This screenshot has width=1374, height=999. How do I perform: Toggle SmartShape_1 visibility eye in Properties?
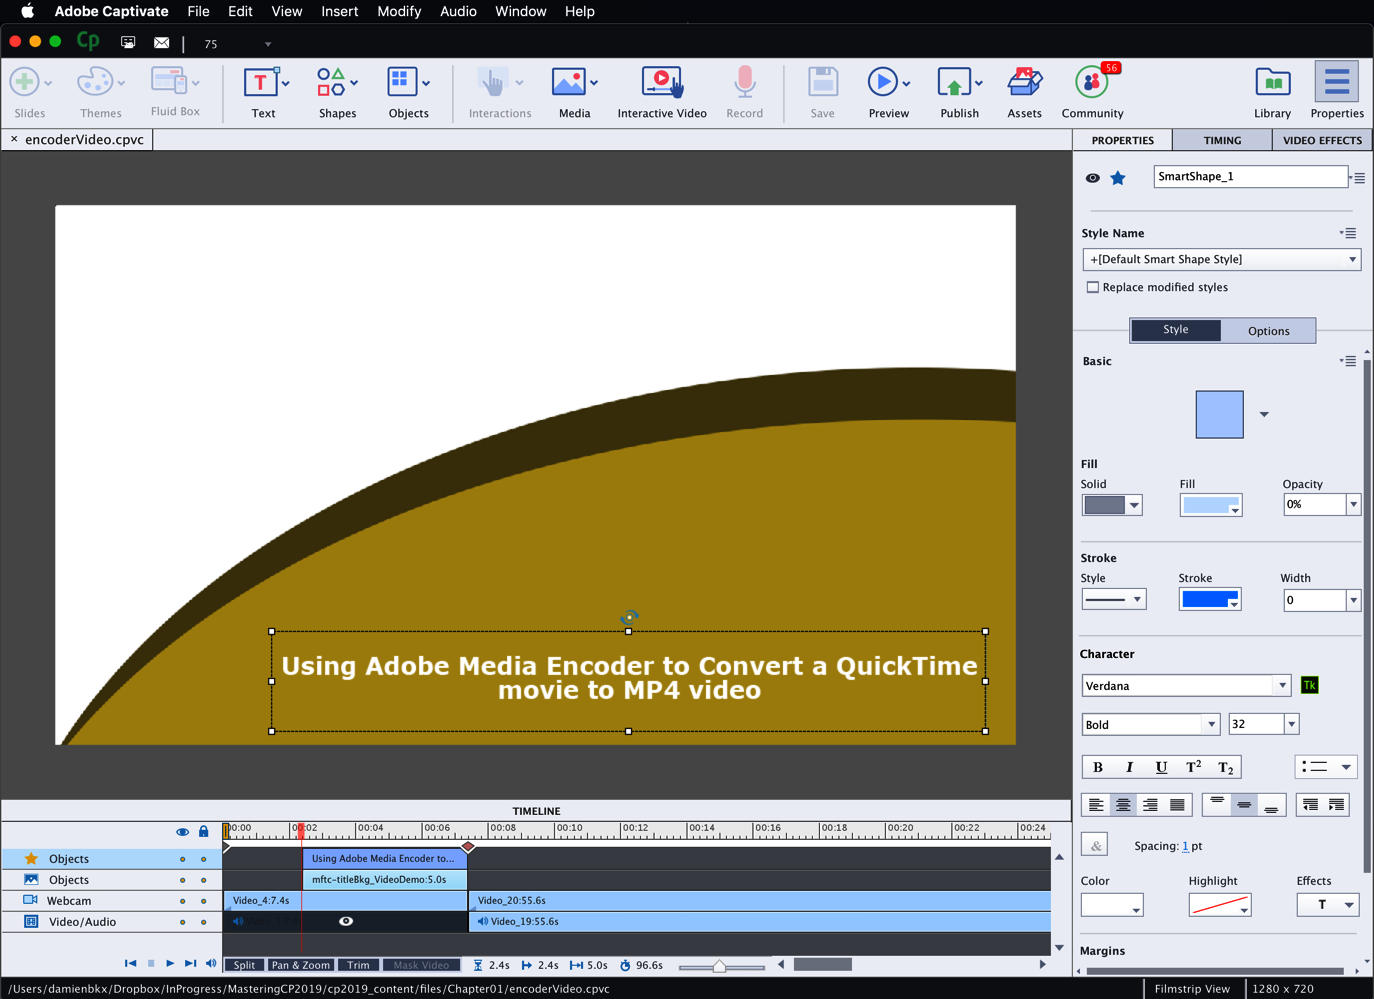(1093, 178)
